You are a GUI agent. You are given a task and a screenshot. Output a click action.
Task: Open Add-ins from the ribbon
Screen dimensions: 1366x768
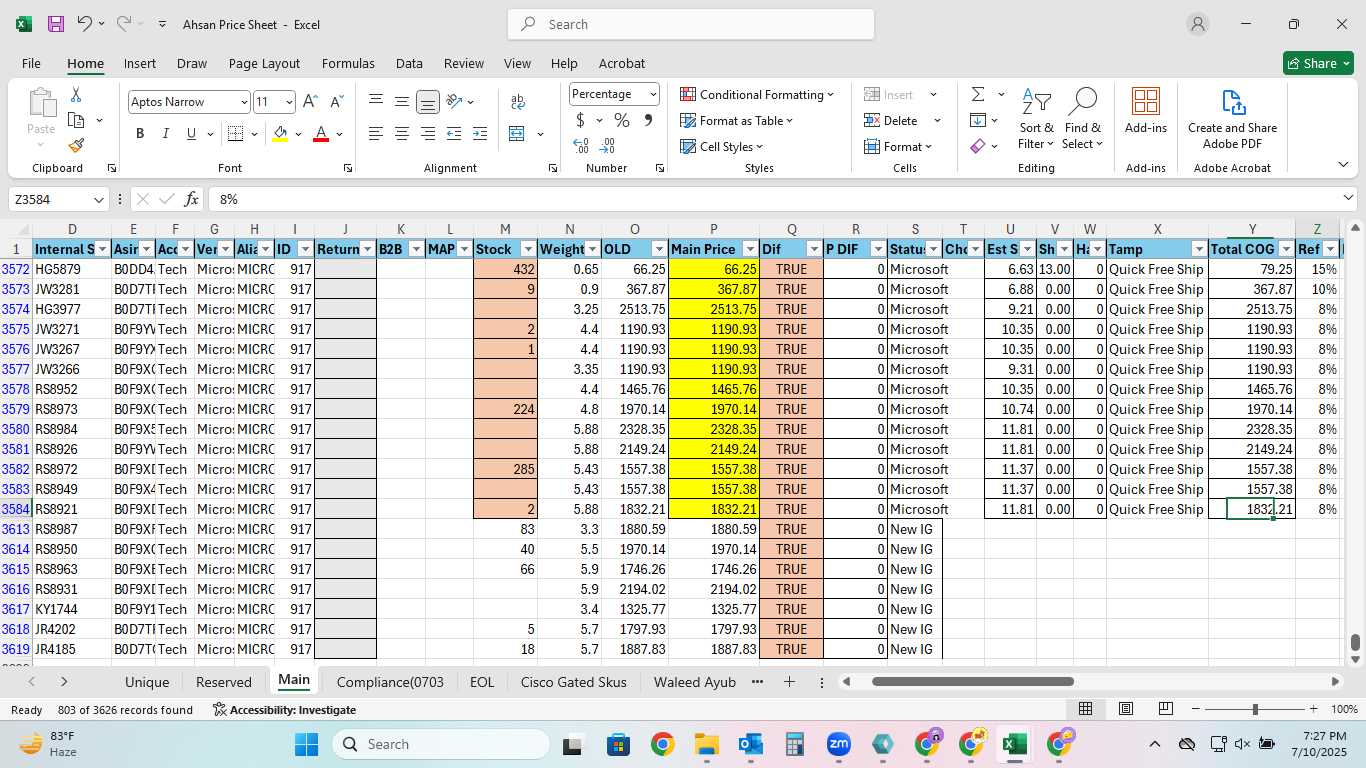click(x=1146, y=110)
